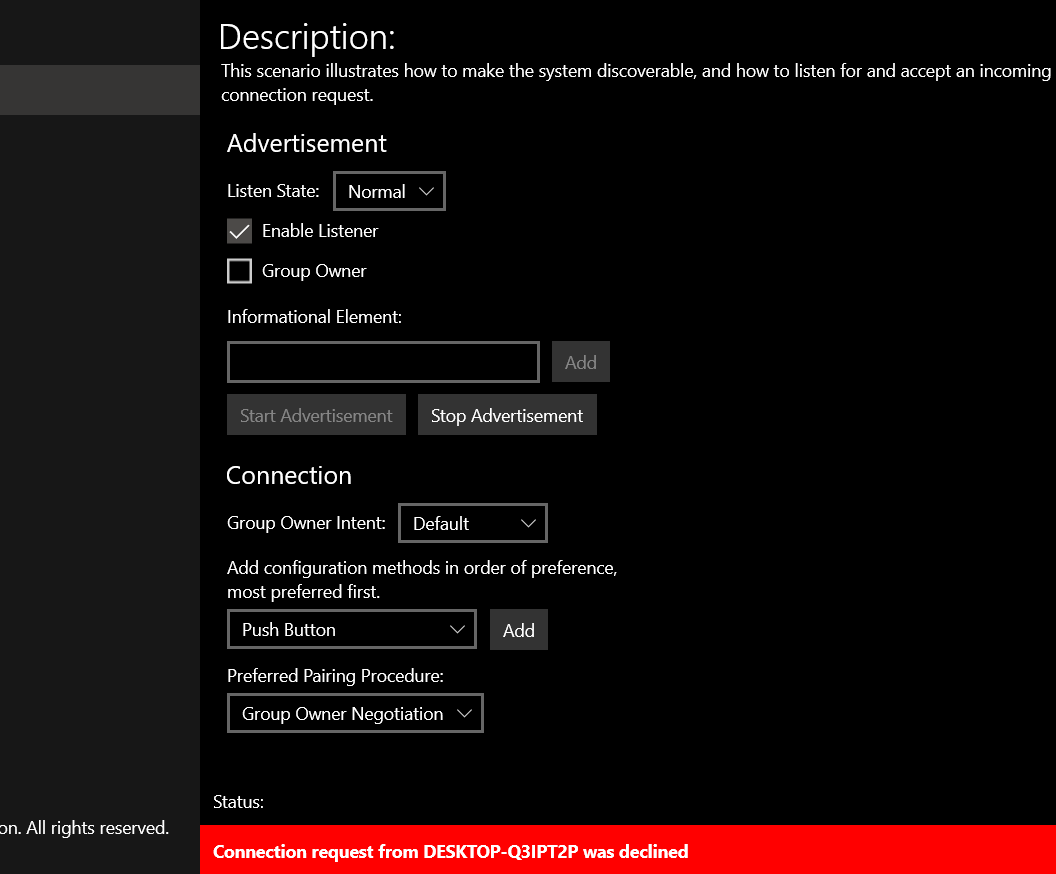1056x874 pixels.
Task: Click Add to append the Push Button method
Action: pos(518,629)
